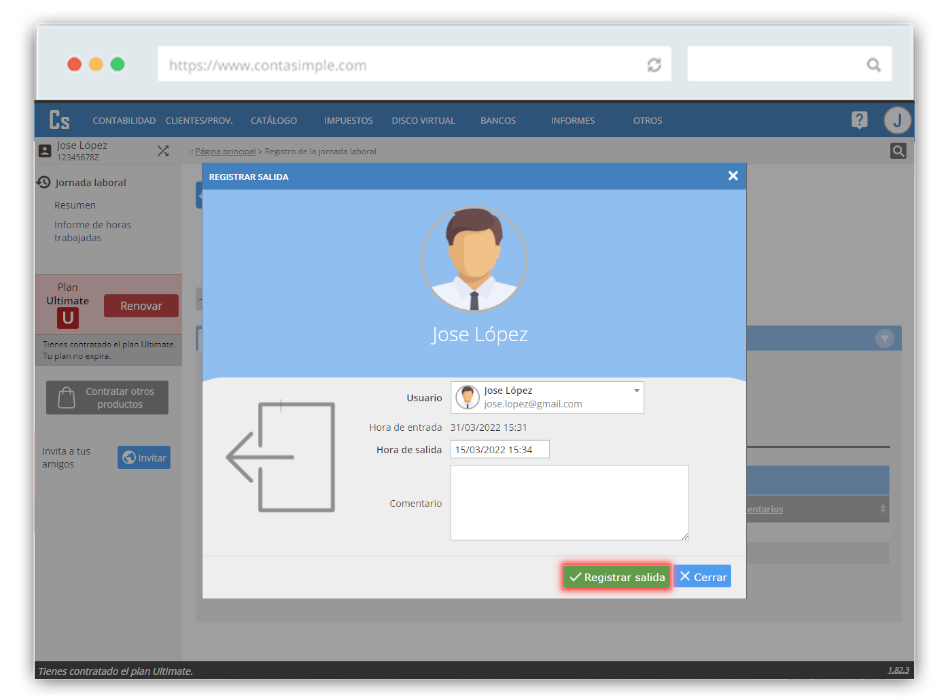Close the Registrar Salida dialog with X
The height and width of the screenshot is (699, 950).
[x=732, y=176]
